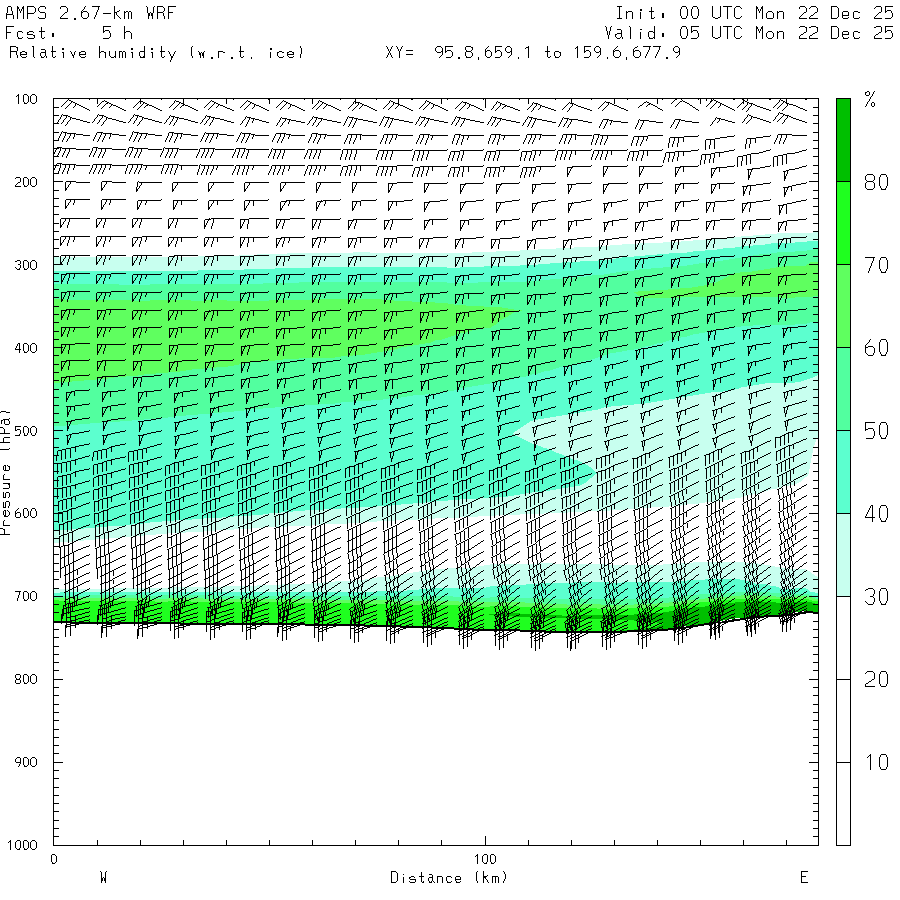Viewport: 900px width, 900px height.
Task: Click the 500 hPa pressure axis label
Action: coord(26,431)
